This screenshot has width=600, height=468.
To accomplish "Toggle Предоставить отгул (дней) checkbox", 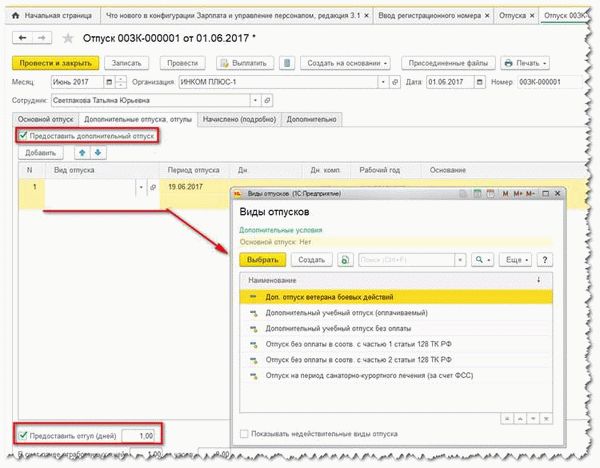I will pyautogui.click(x=23, y=435).
